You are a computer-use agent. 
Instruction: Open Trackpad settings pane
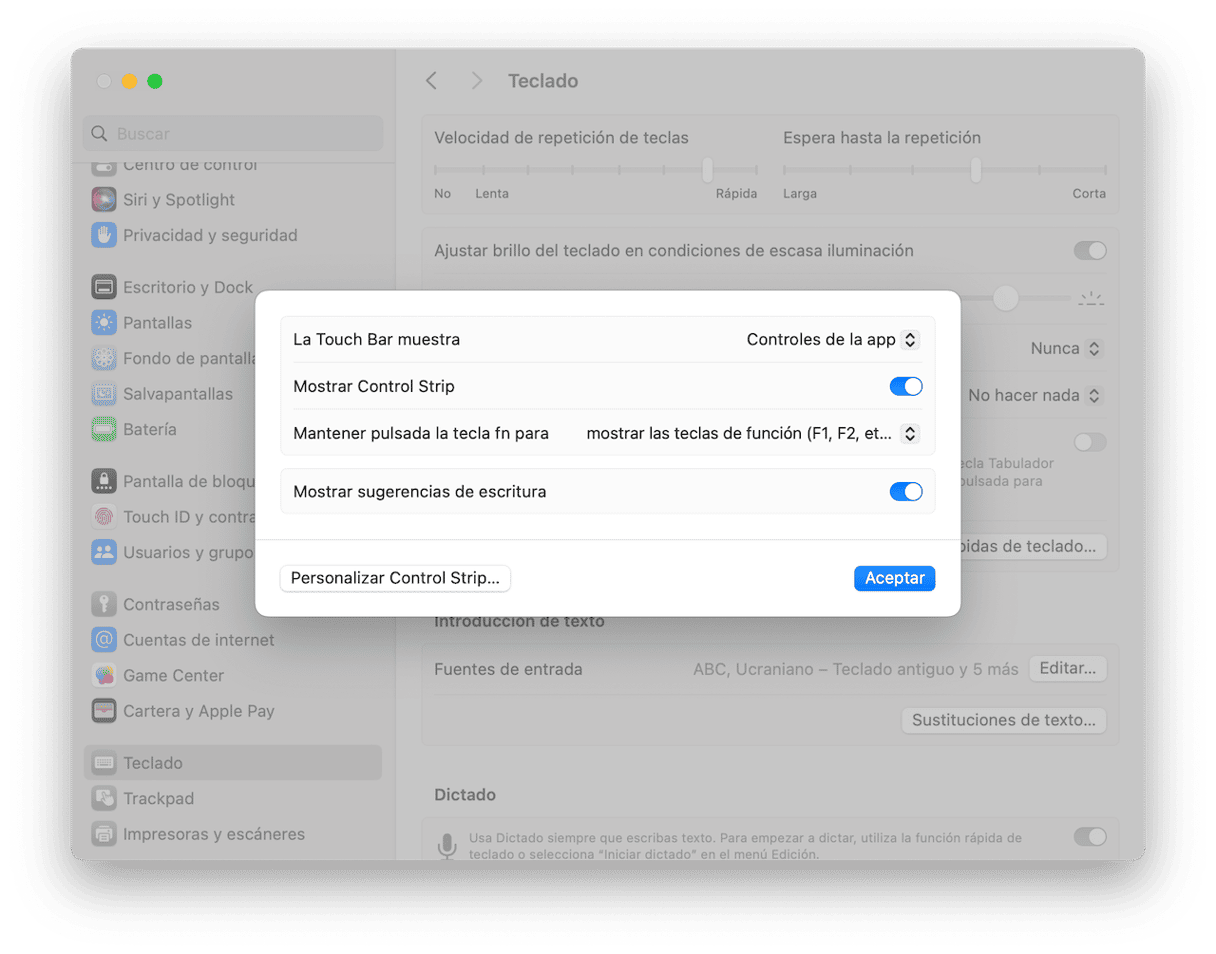[x=233, y=798]
